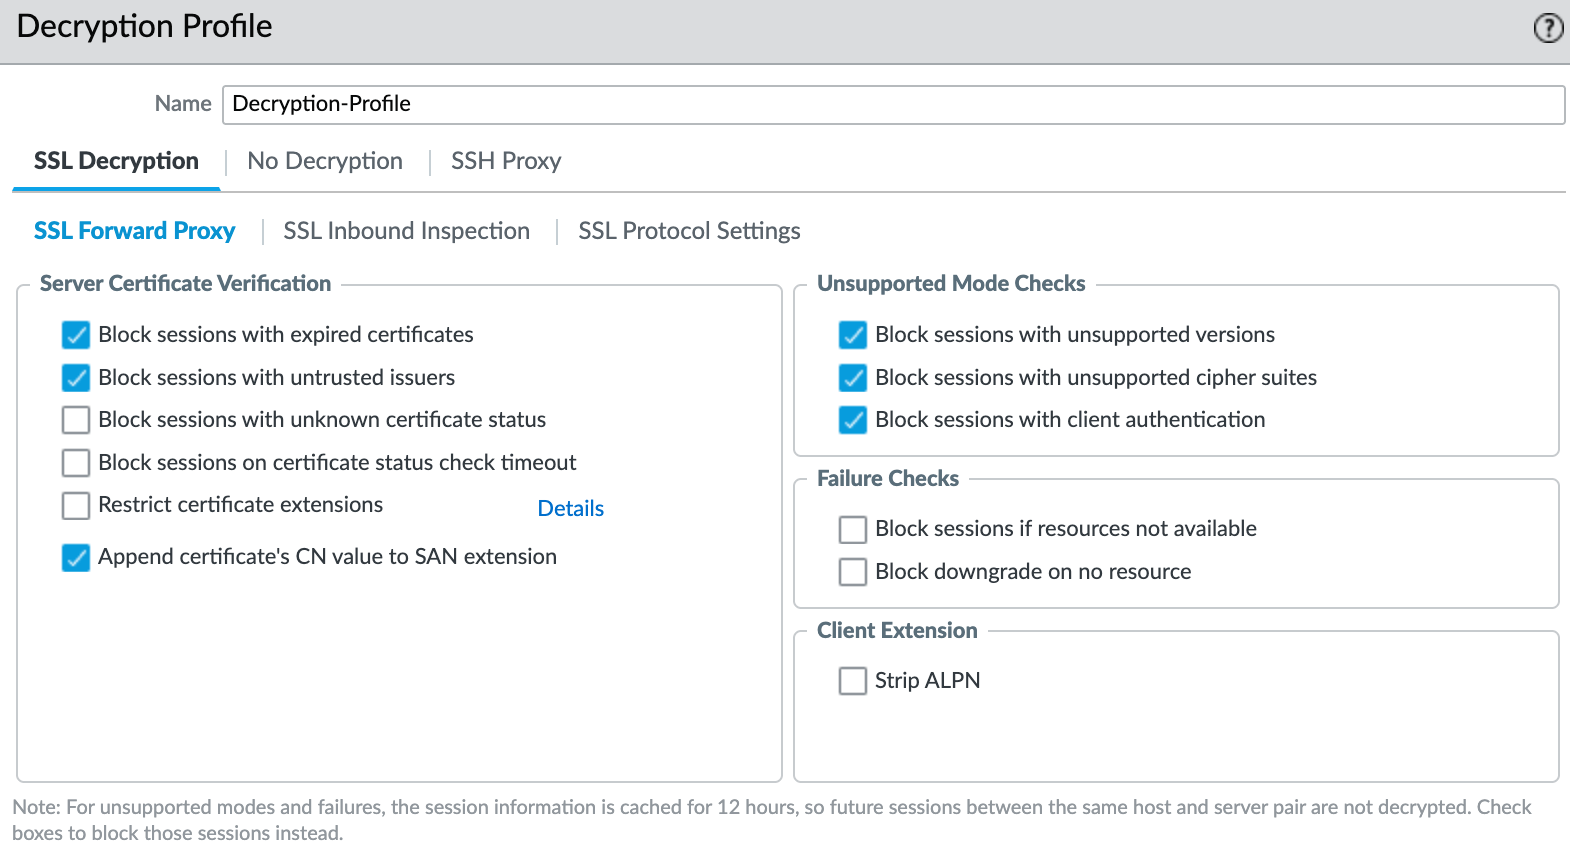Select the SSL Decryption tab
Viewport: 1570px width, 856px height.
coord(116,161)
